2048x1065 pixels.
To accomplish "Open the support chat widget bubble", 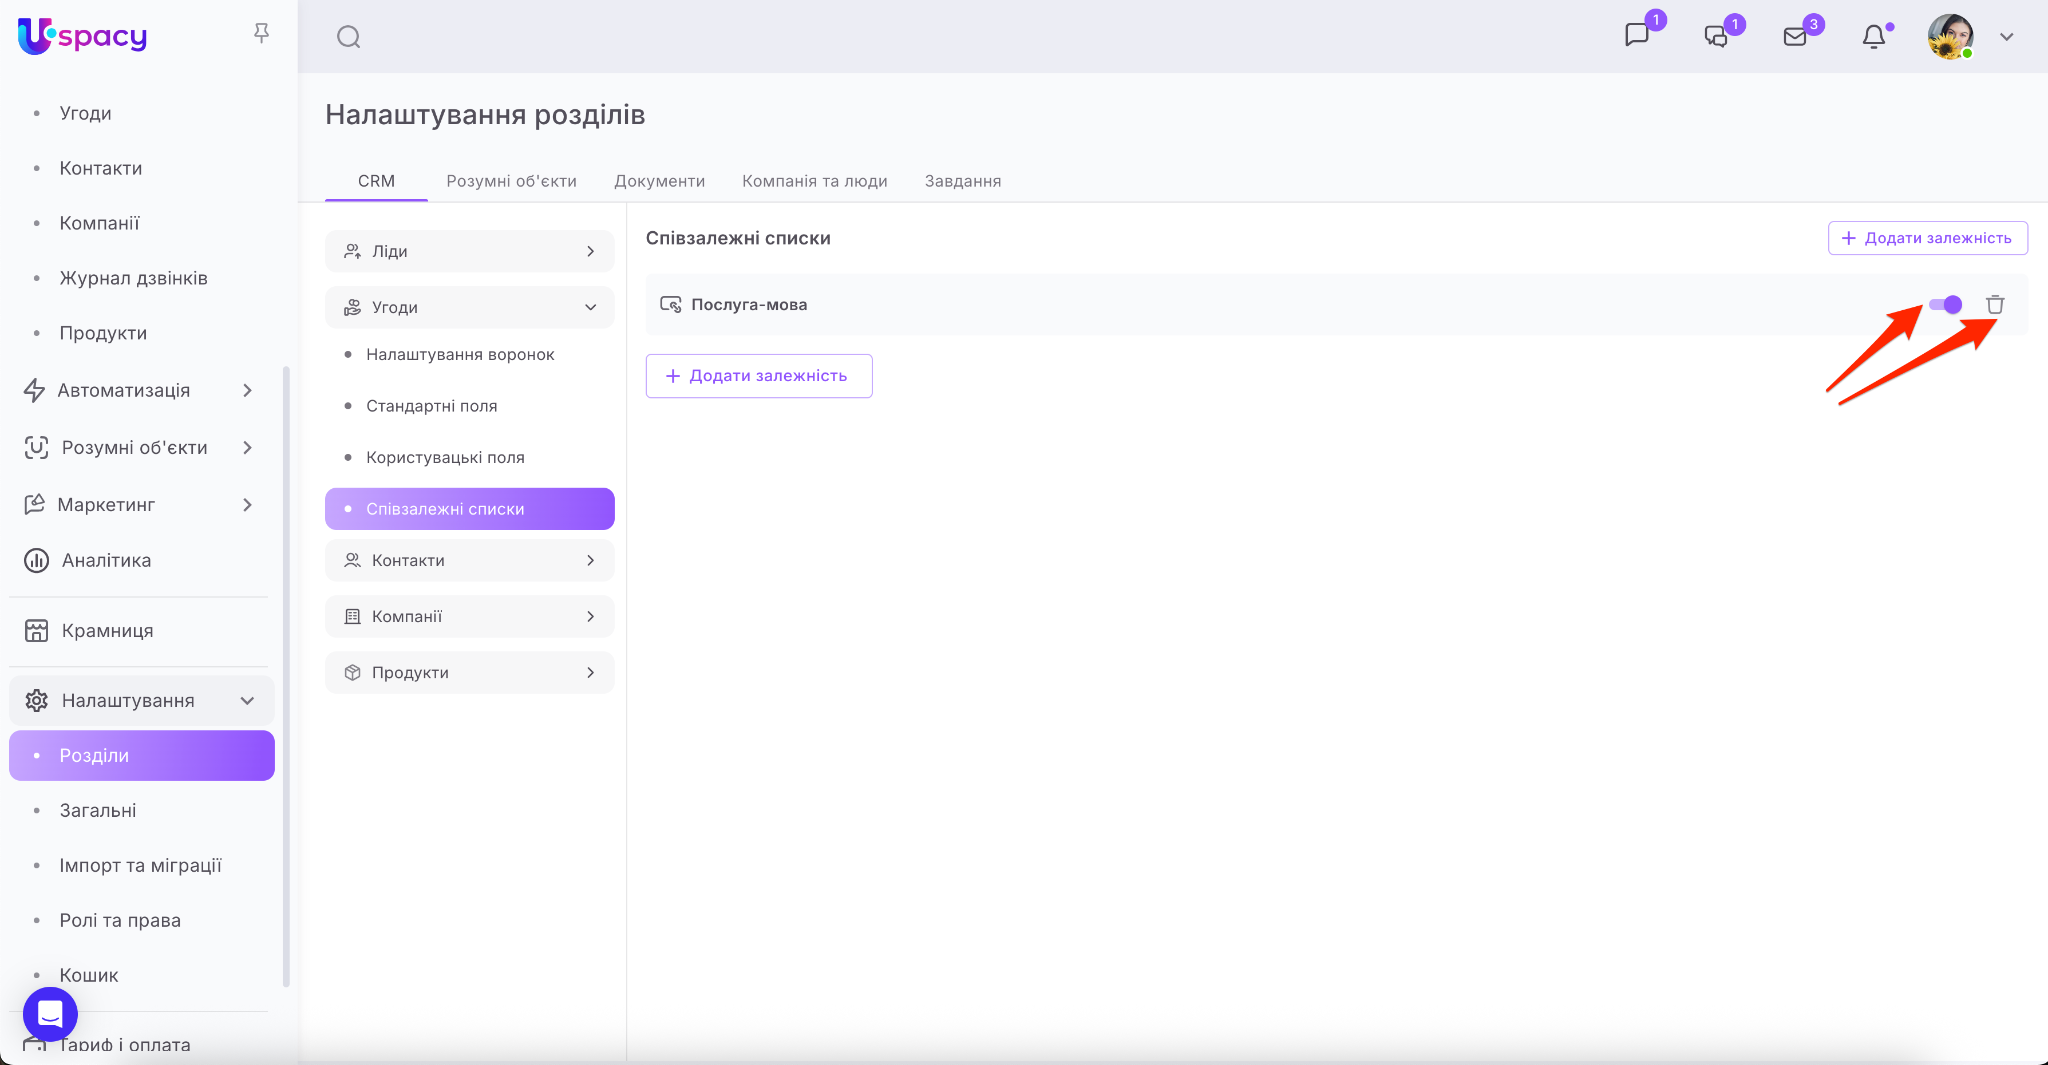I will [50, 1014].
